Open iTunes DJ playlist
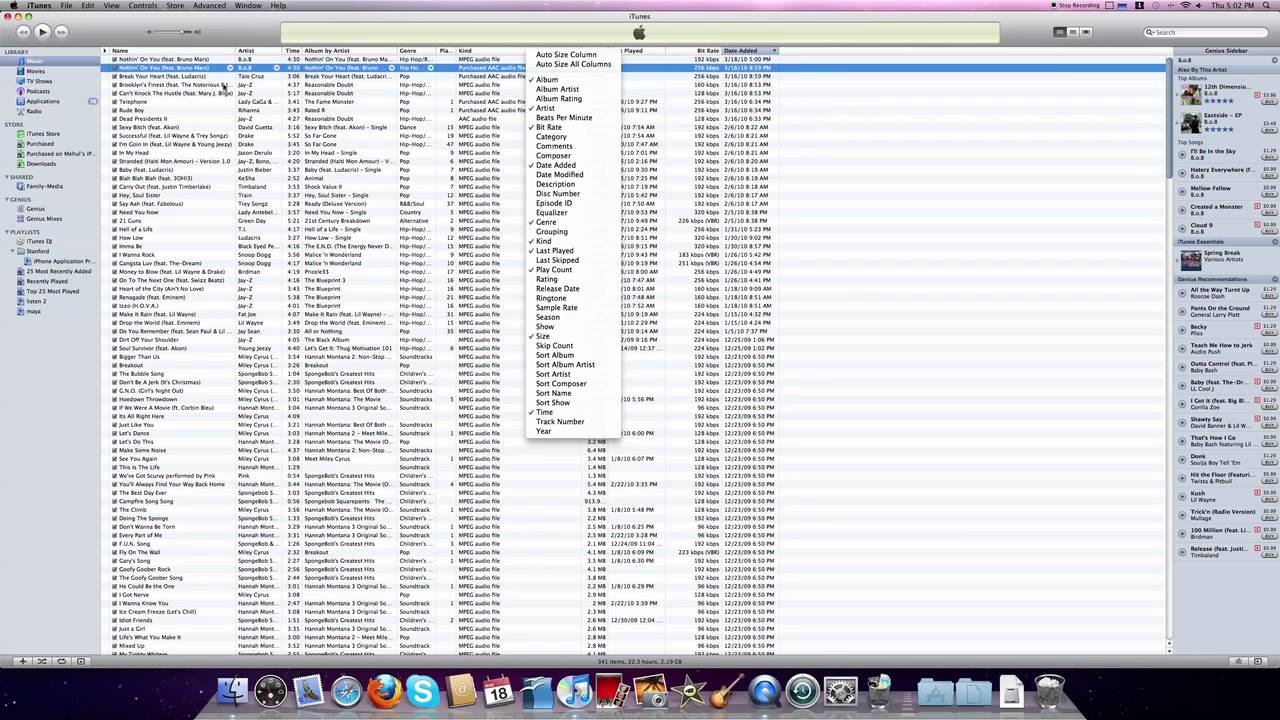This screenshot has width=1280, height=720. point(39,241)
